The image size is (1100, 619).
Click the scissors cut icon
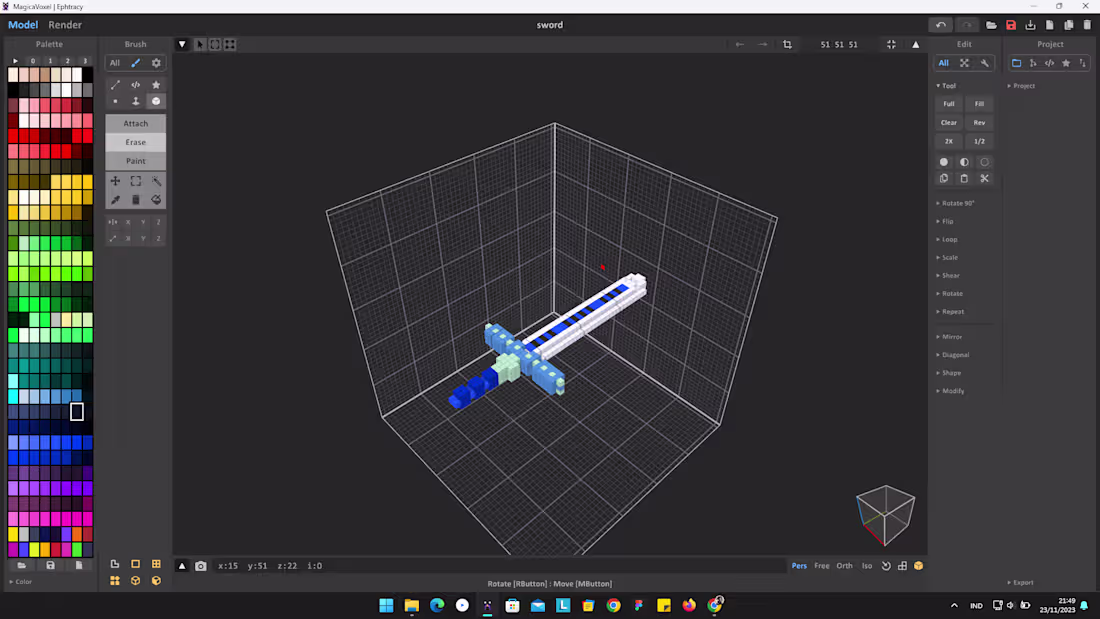984,179
